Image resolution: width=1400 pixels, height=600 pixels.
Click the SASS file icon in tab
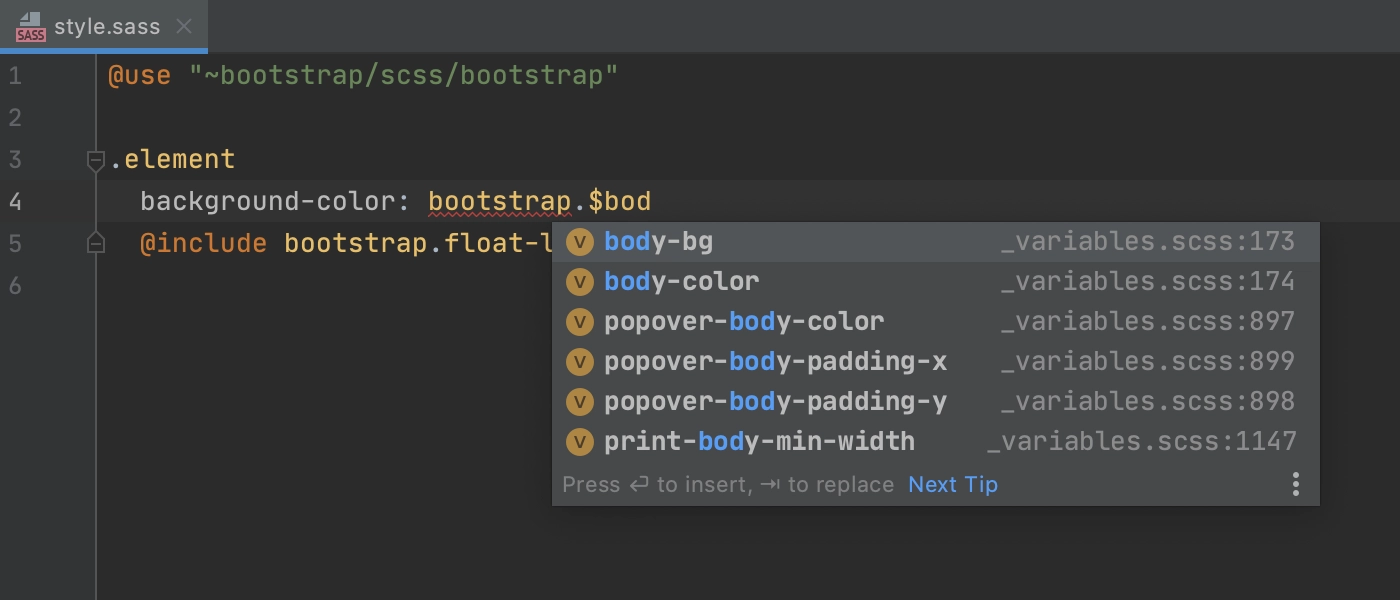[x=31, y=27]
